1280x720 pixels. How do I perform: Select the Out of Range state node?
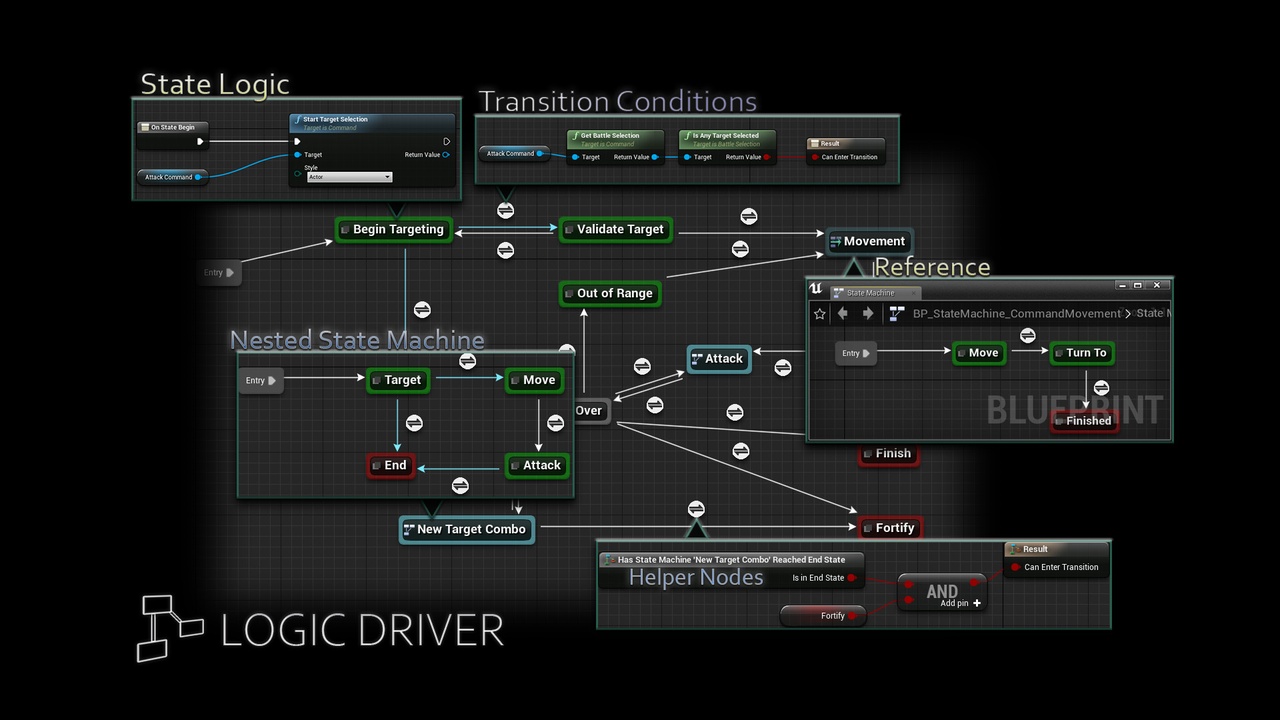[x=610, y=293]
